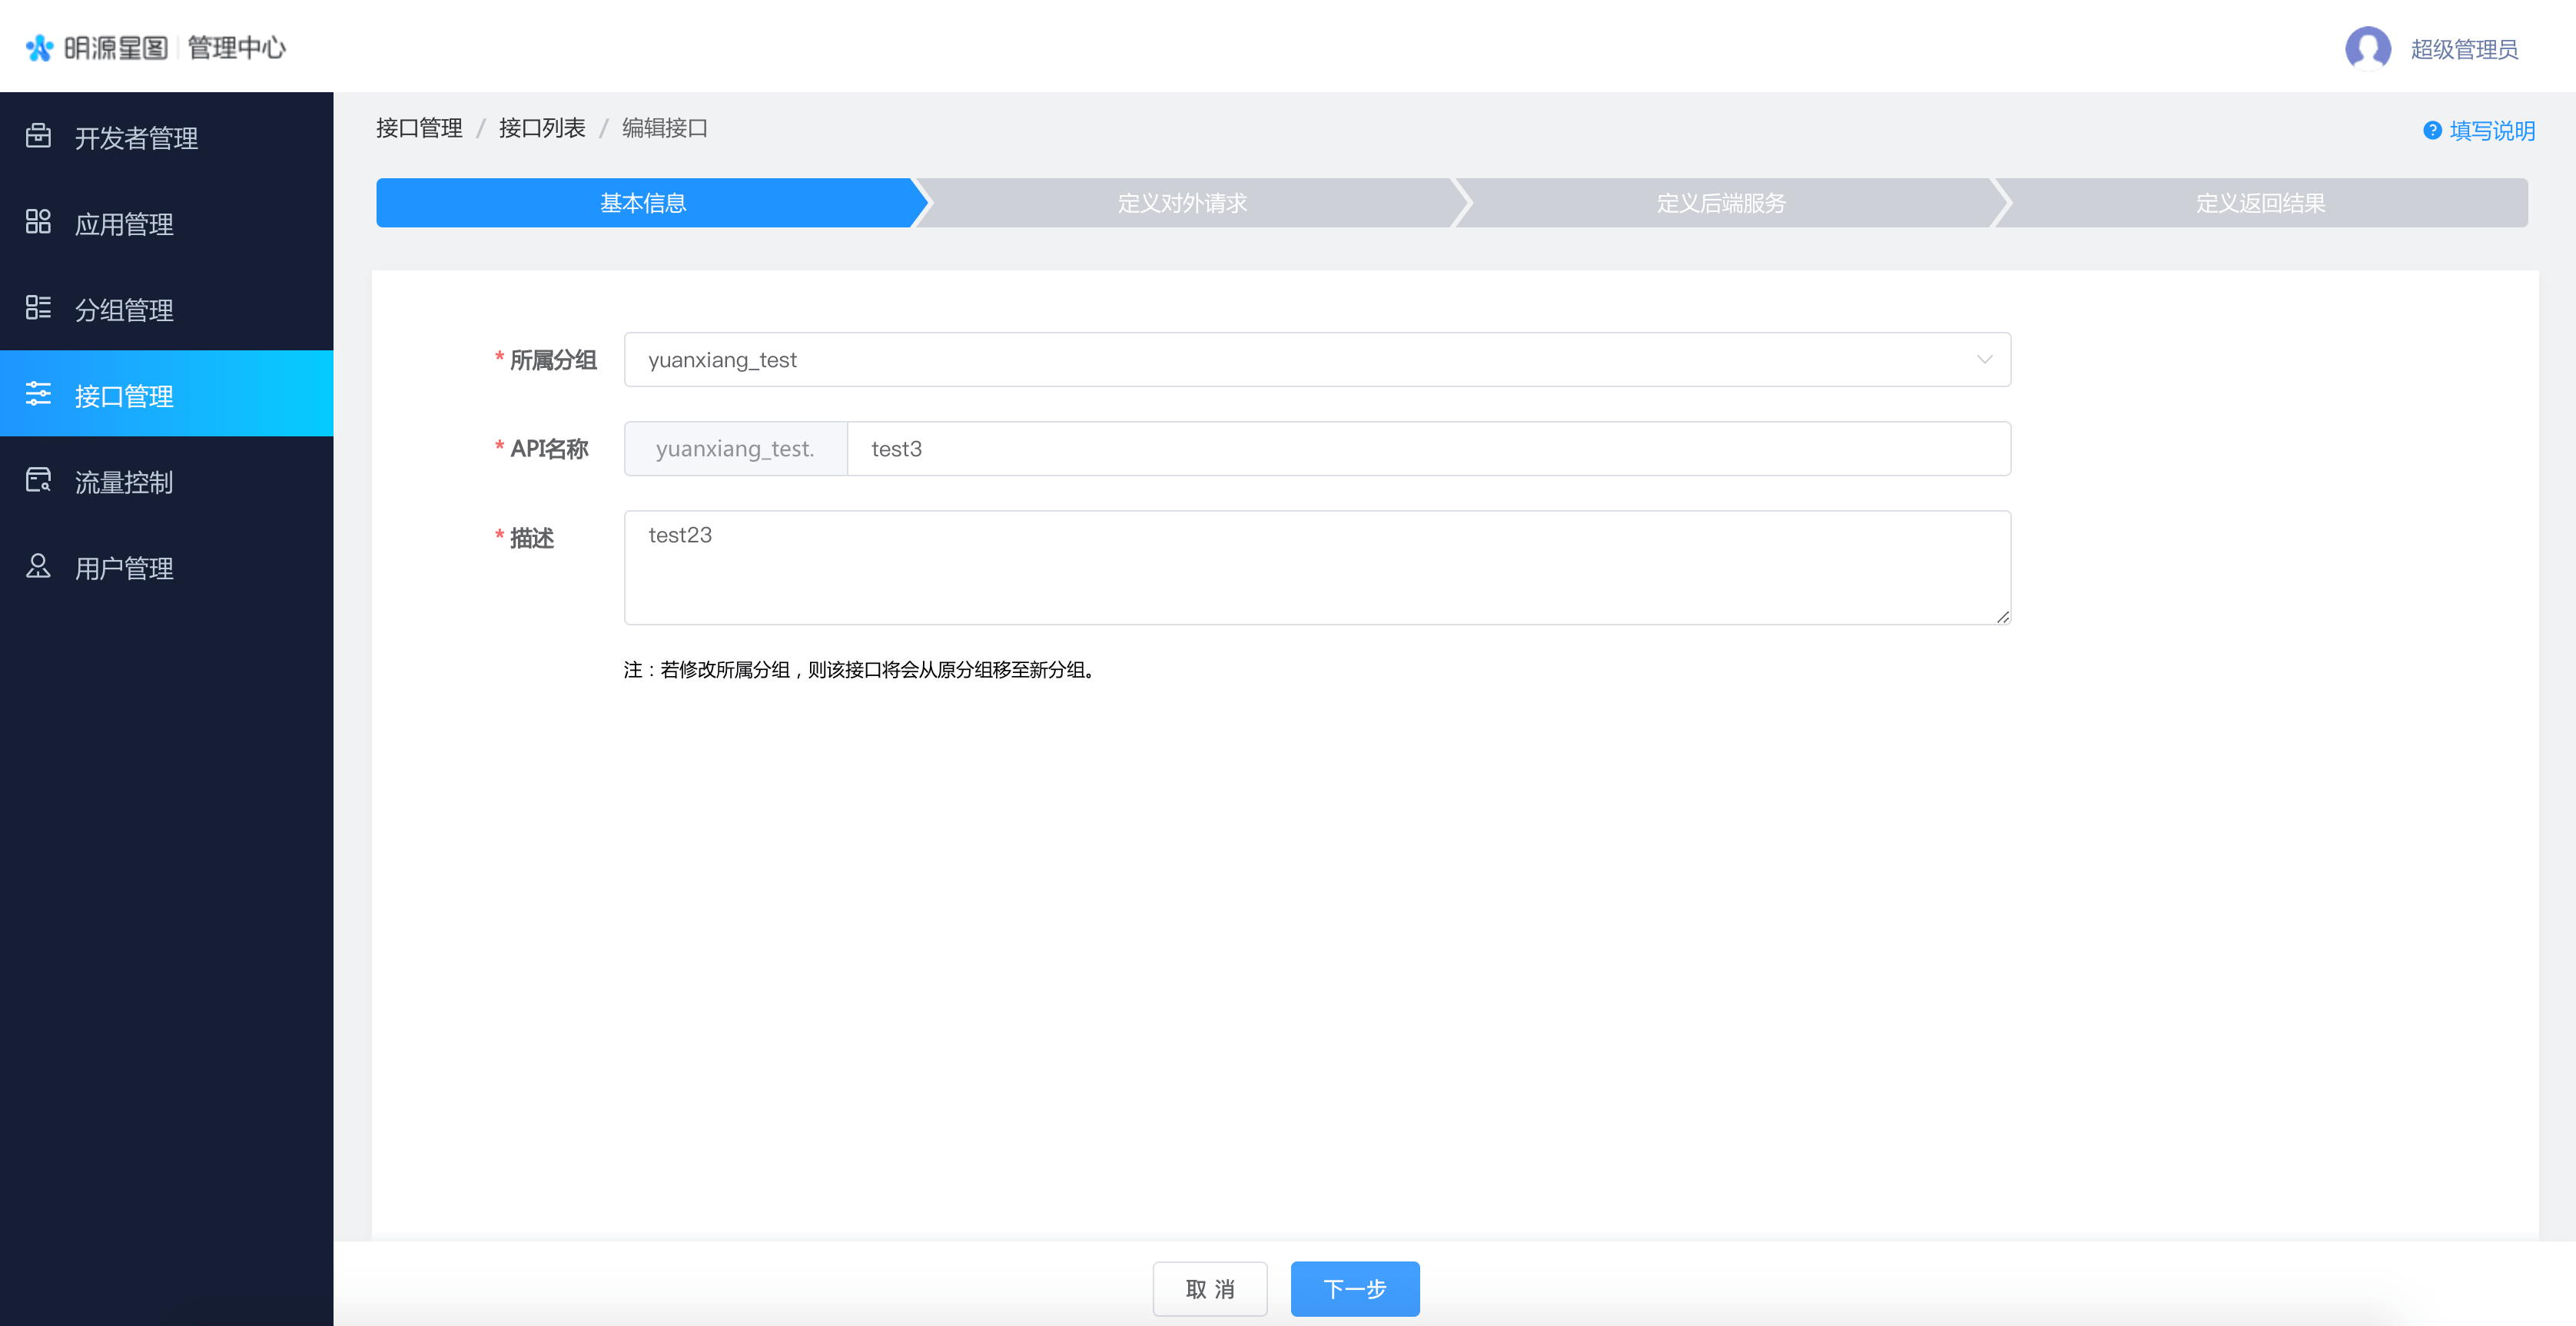
Task: Click the developer management briefcase icon
Action: pyautogui.click(x=38, y=136)
